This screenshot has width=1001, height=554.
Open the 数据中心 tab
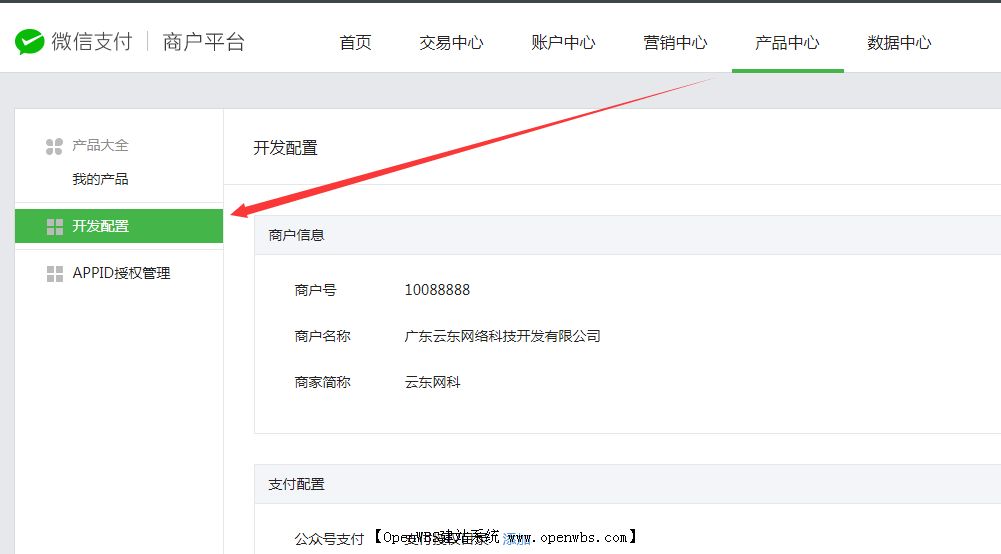tap(899, 42)
